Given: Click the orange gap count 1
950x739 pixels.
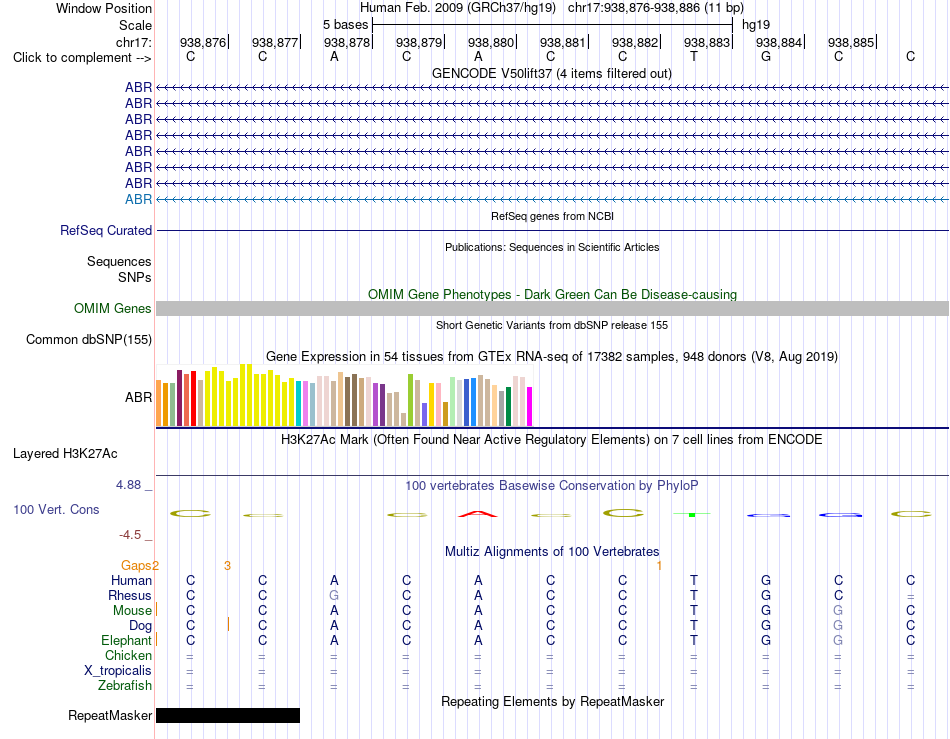Looking at the screenshot, I should click(659, 566).
